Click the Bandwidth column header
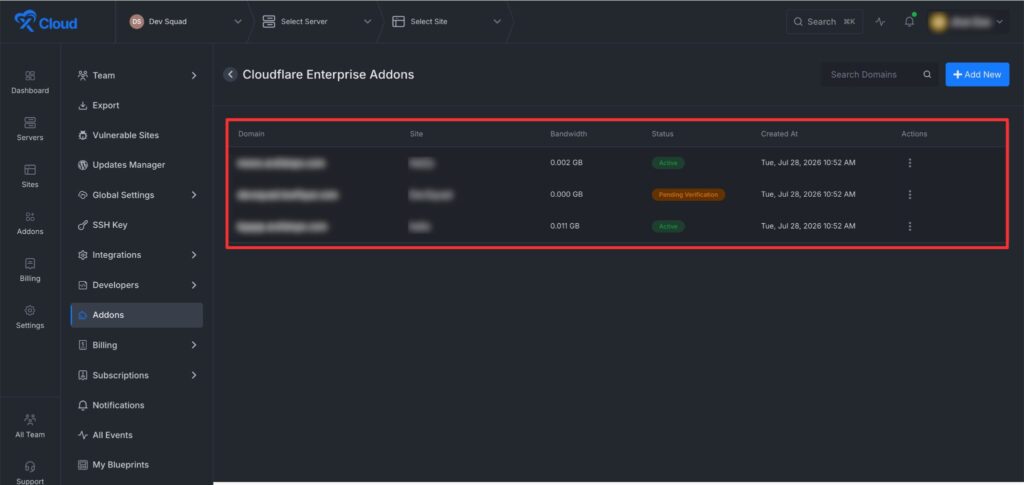 coord(569,134)
